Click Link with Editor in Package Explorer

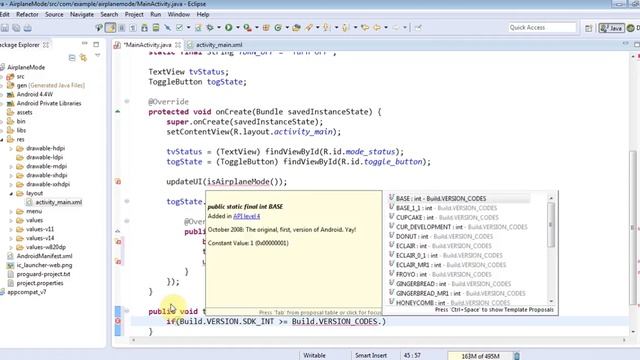[84, 58]
